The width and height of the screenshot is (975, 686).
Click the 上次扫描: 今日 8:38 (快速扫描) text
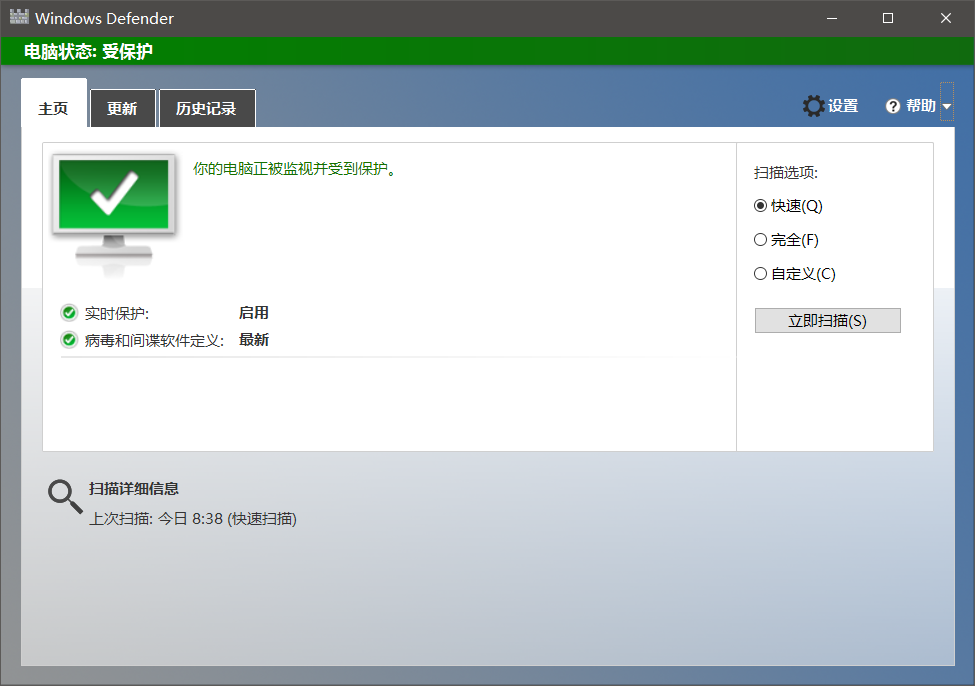(x=193, y=519)
